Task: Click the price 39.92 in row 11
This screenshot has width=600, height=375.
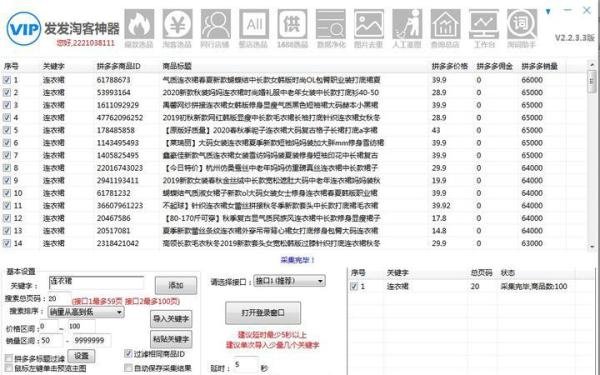Action: [441, 205]
